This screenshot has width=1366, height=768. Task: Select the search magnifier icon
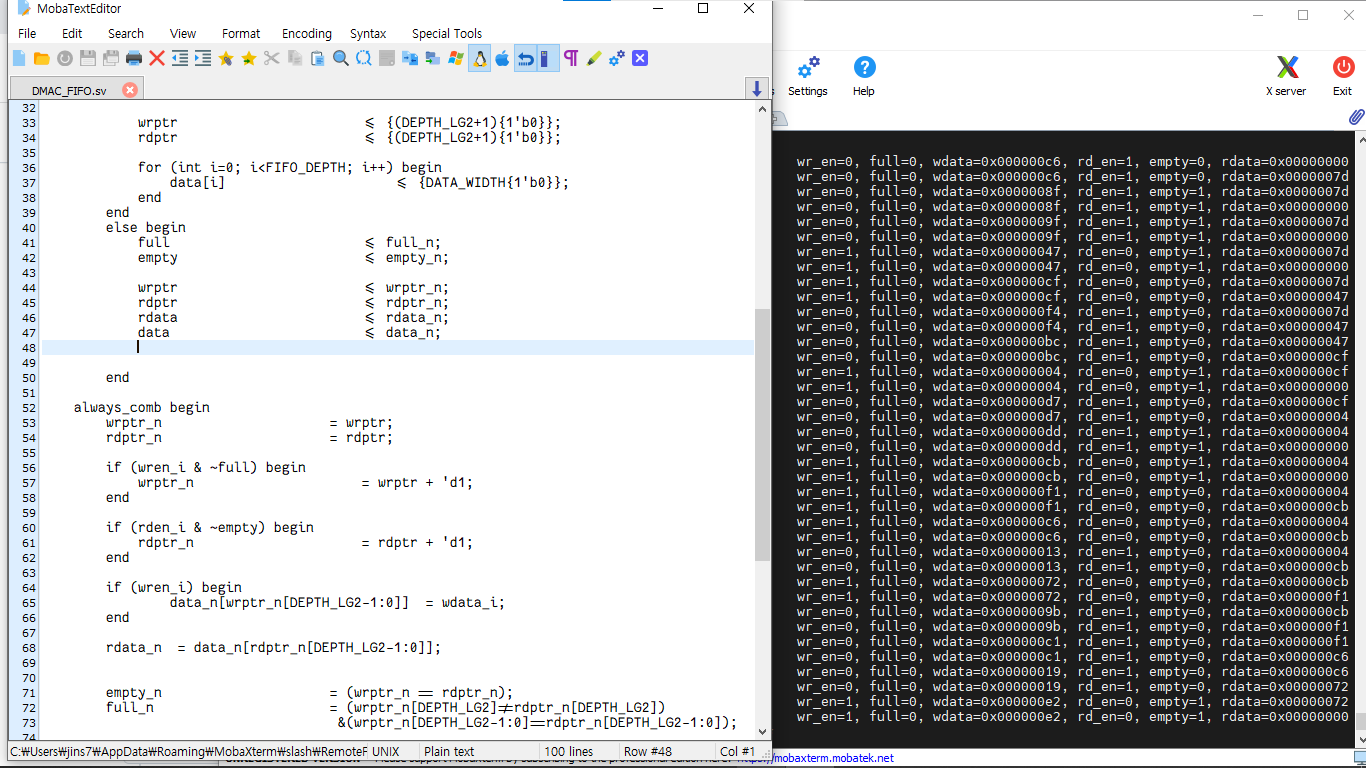point(341,58)
